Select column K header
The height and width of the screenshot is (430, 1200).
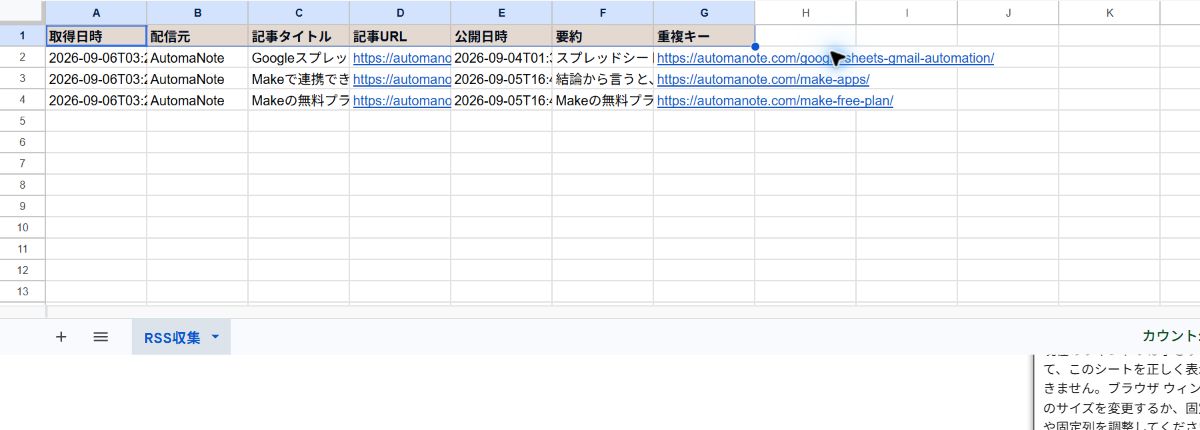(1109, 12)
